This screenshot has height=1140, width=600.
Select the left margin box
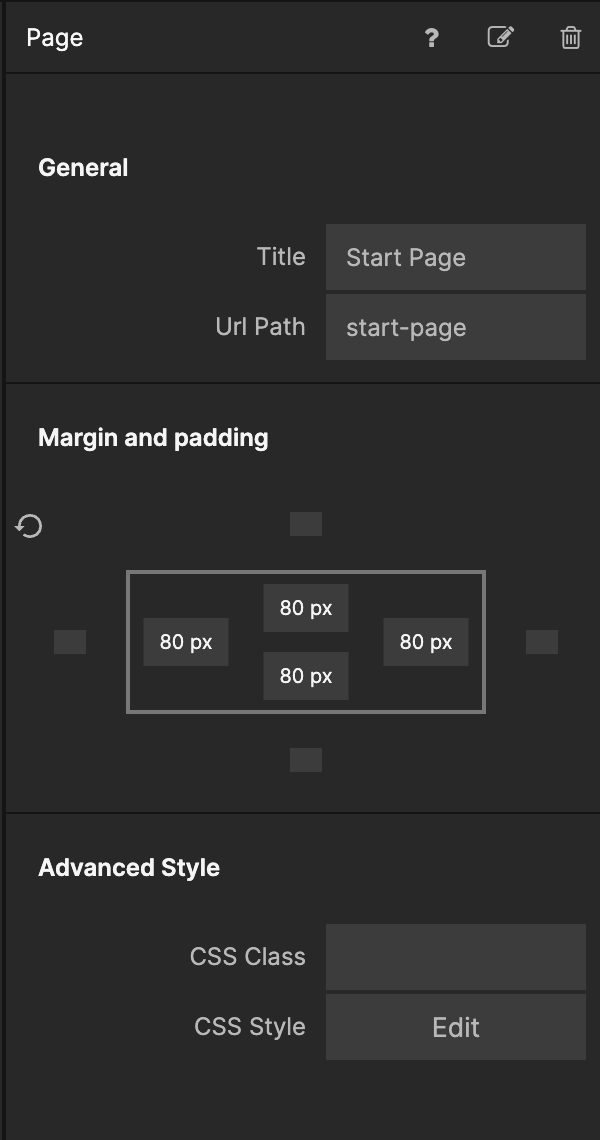[x=70, y=642]
